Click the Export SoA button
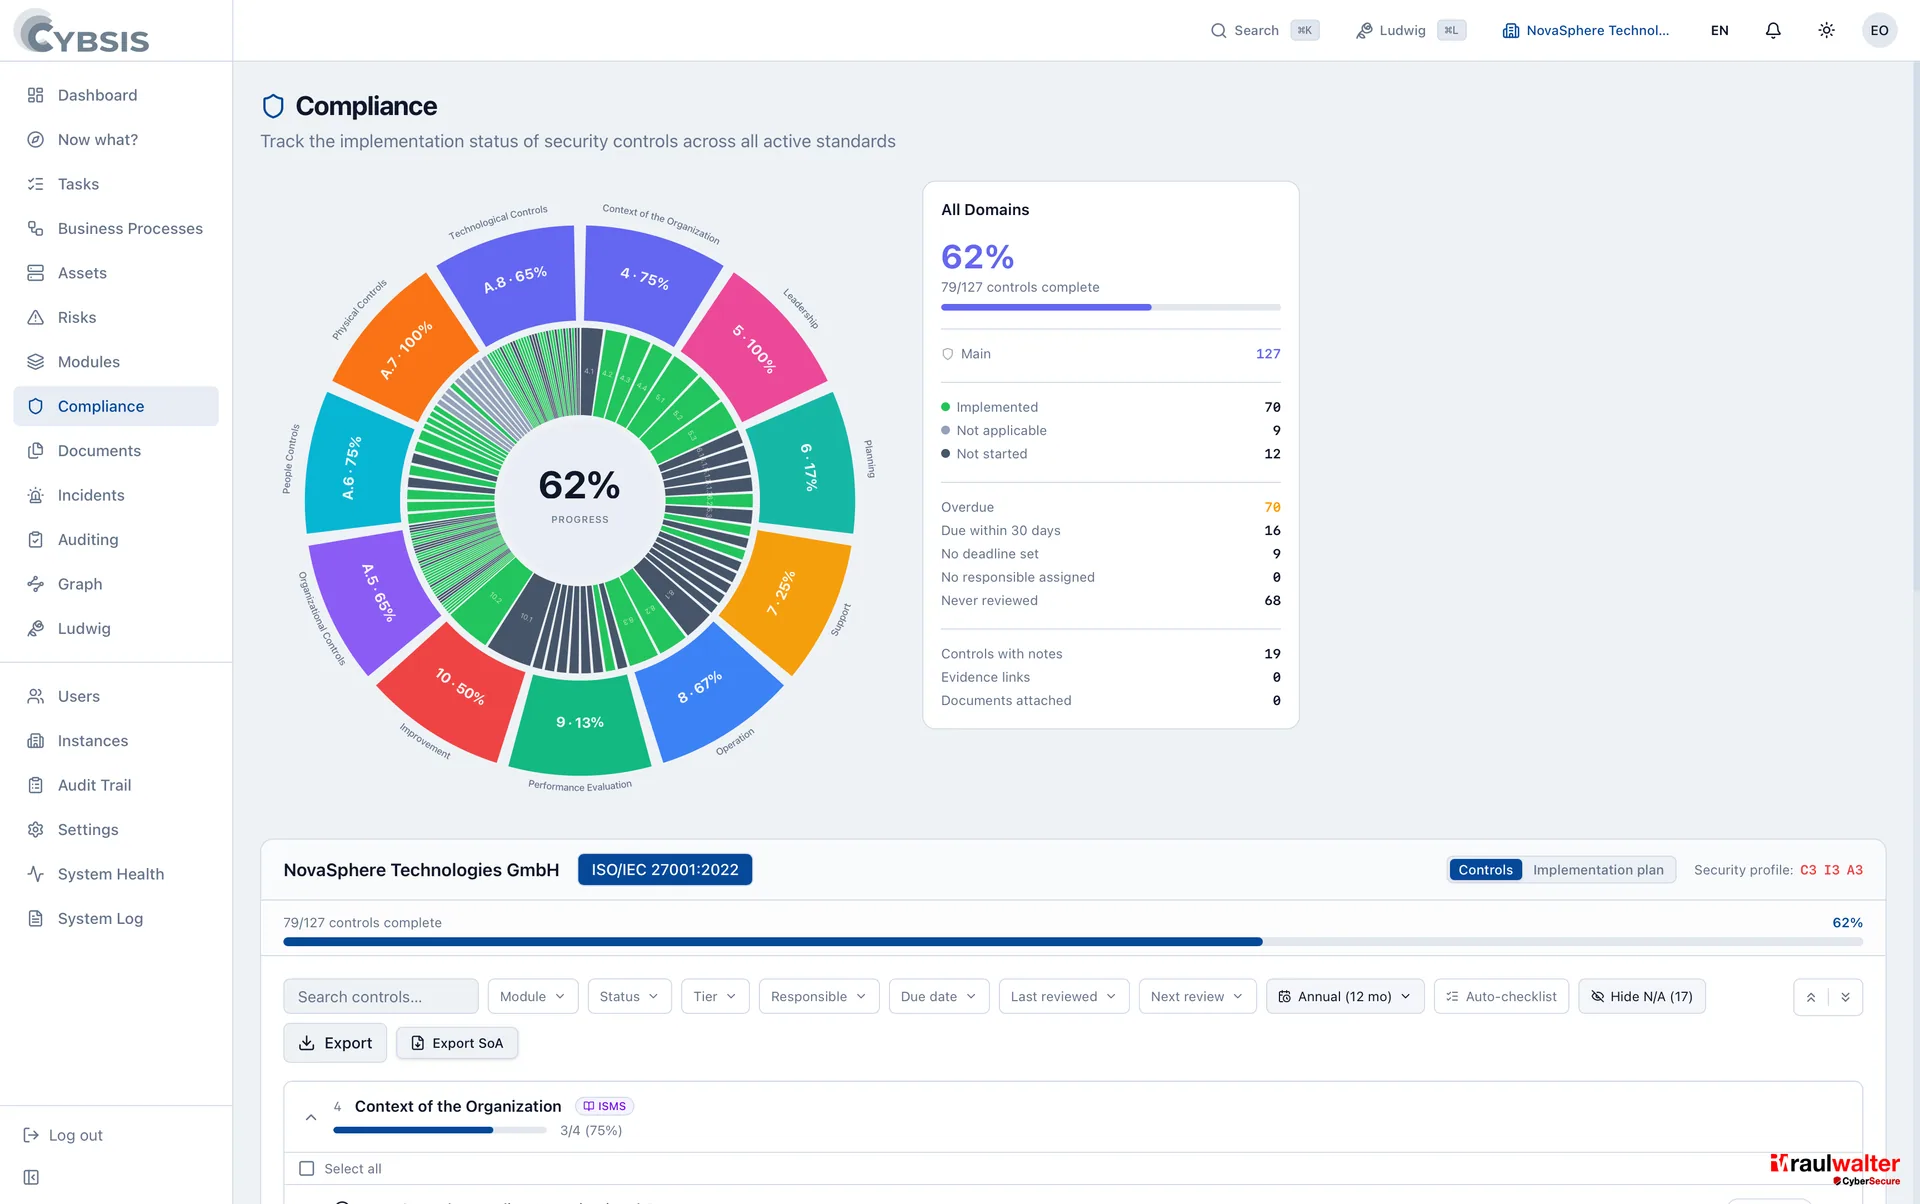The image size is (1920, 1204). tap(457, 1043)
